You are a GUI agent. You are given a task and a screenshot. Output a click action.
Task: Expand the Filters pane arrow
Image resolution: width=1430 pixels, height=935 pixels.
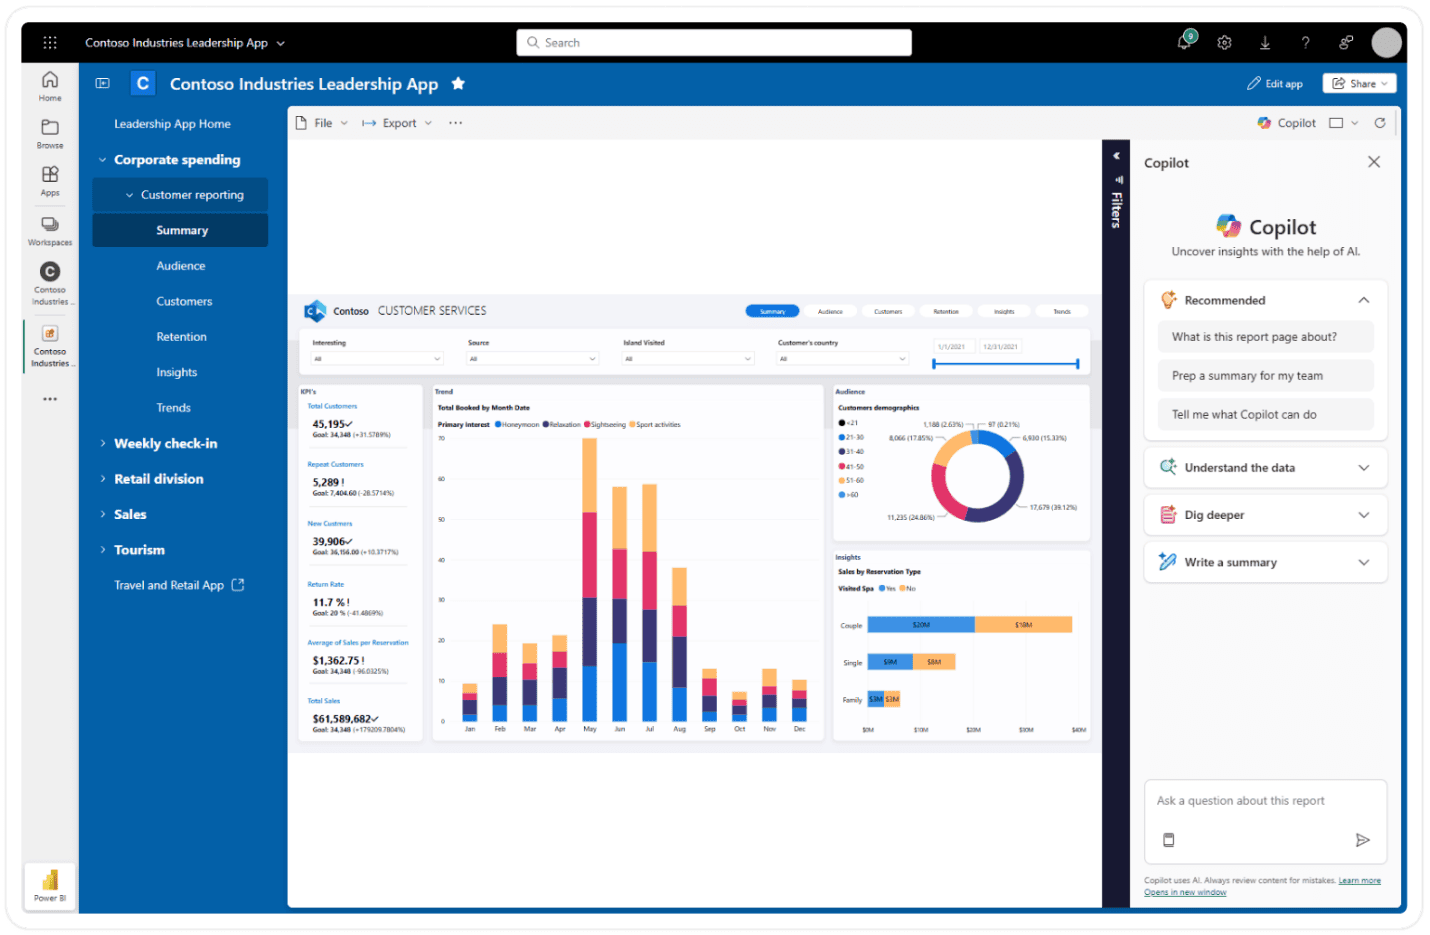pos(1116,156)
